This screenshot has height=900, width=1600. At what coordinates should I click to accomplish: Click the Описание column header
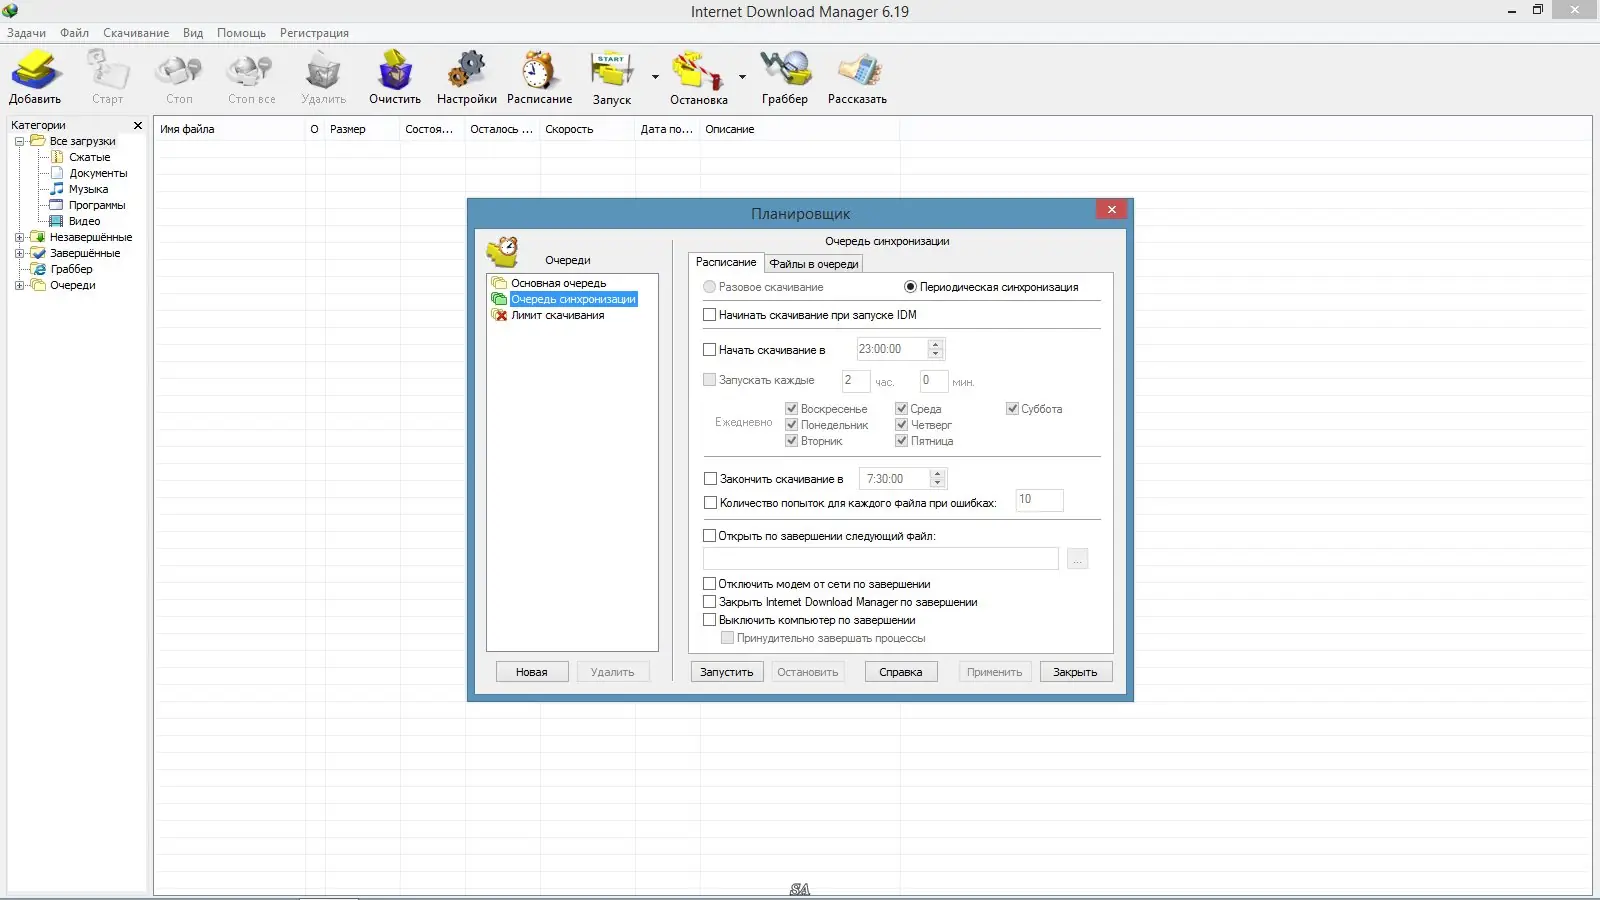(799, 129)
